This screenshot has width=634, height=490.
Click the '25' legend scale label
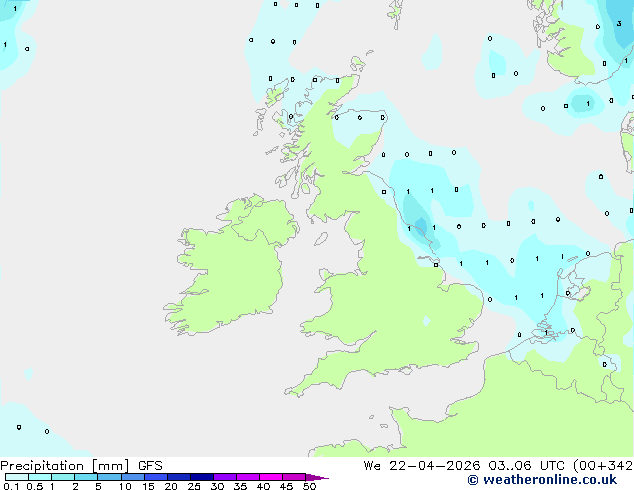pos(194,486)
